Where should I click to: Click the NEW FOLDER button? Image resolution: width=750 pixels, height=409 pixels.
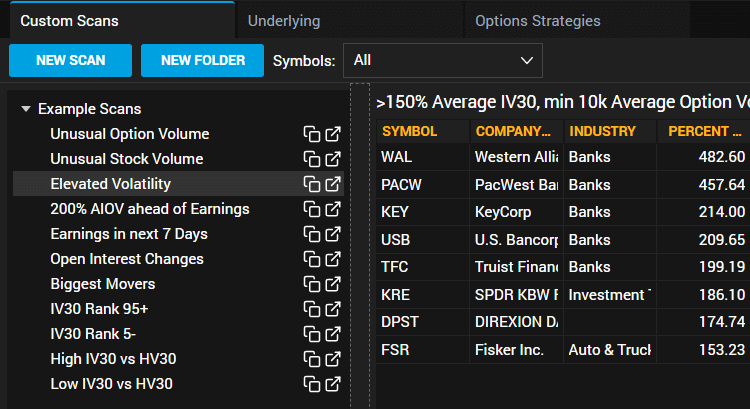coord(202,60)
